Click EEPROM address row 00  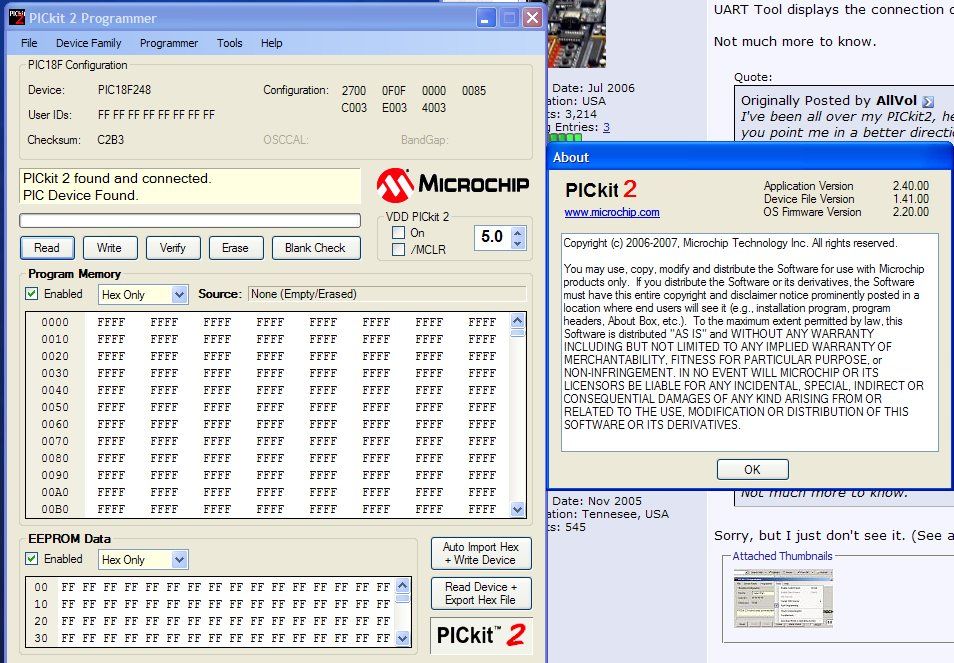coord(41,587)
